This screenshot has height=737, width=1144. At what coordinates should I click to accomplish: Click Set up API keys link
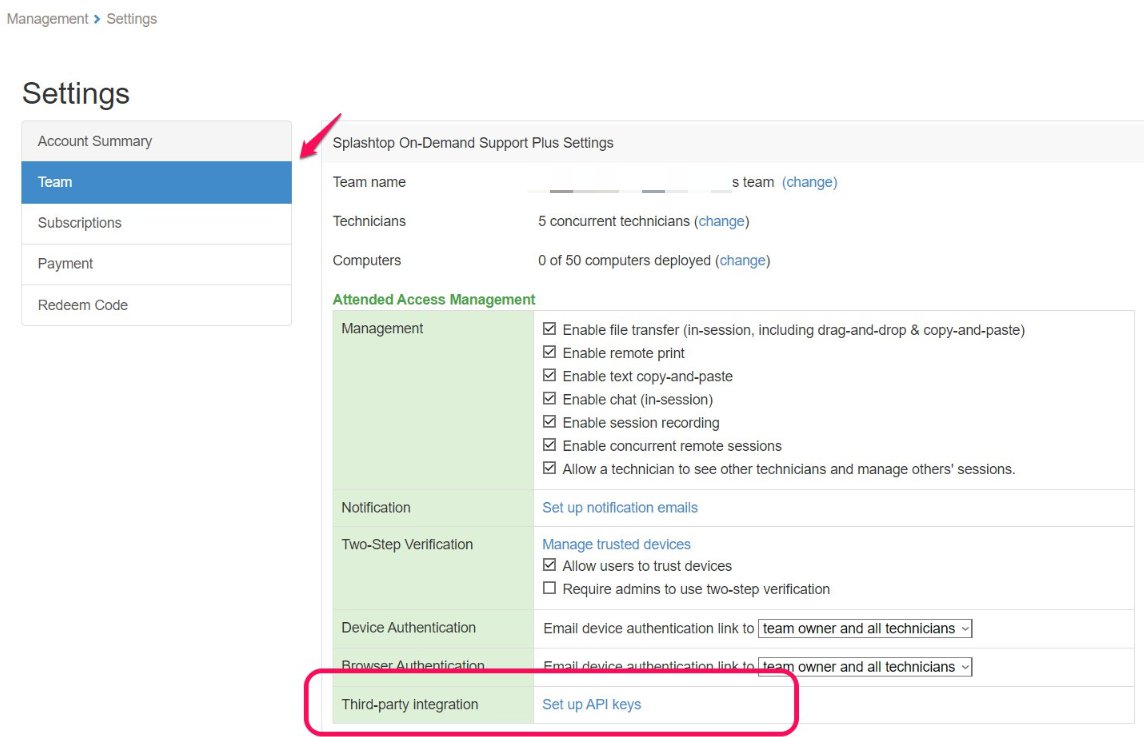tap(592, 704)
